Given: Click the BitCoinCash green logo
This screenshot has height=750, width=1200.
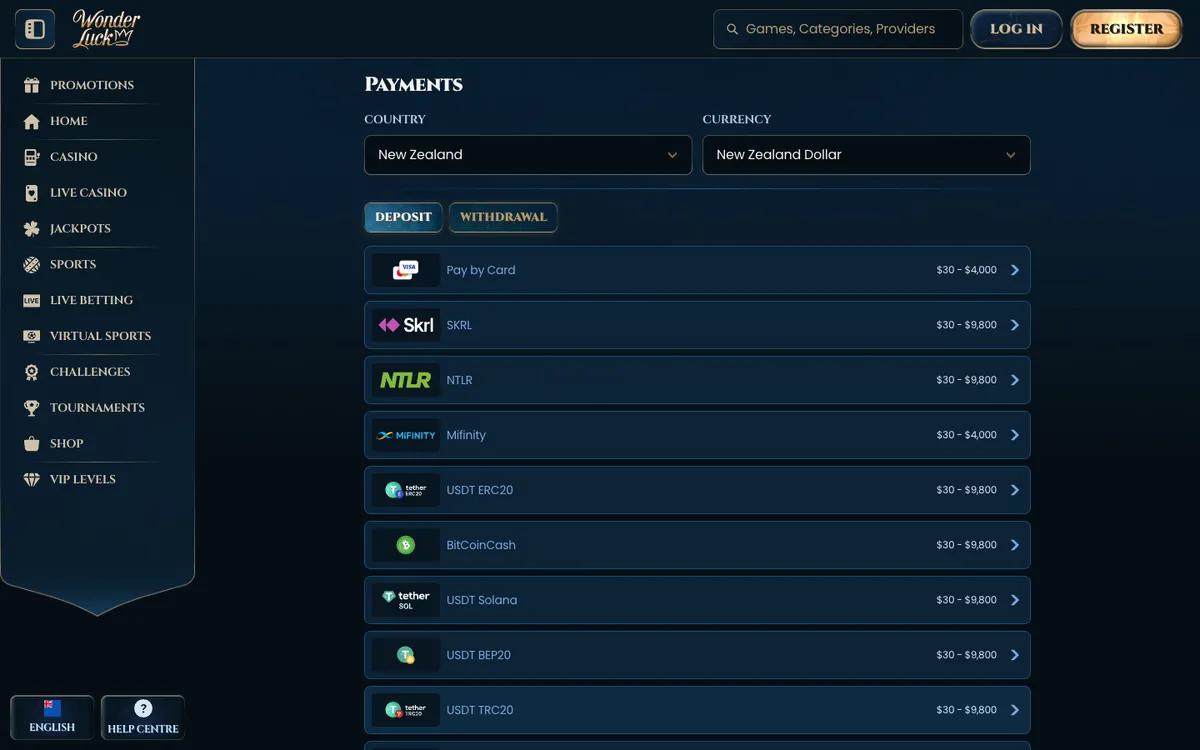Looking at the screenshot, I should click(x=406, y=545).
